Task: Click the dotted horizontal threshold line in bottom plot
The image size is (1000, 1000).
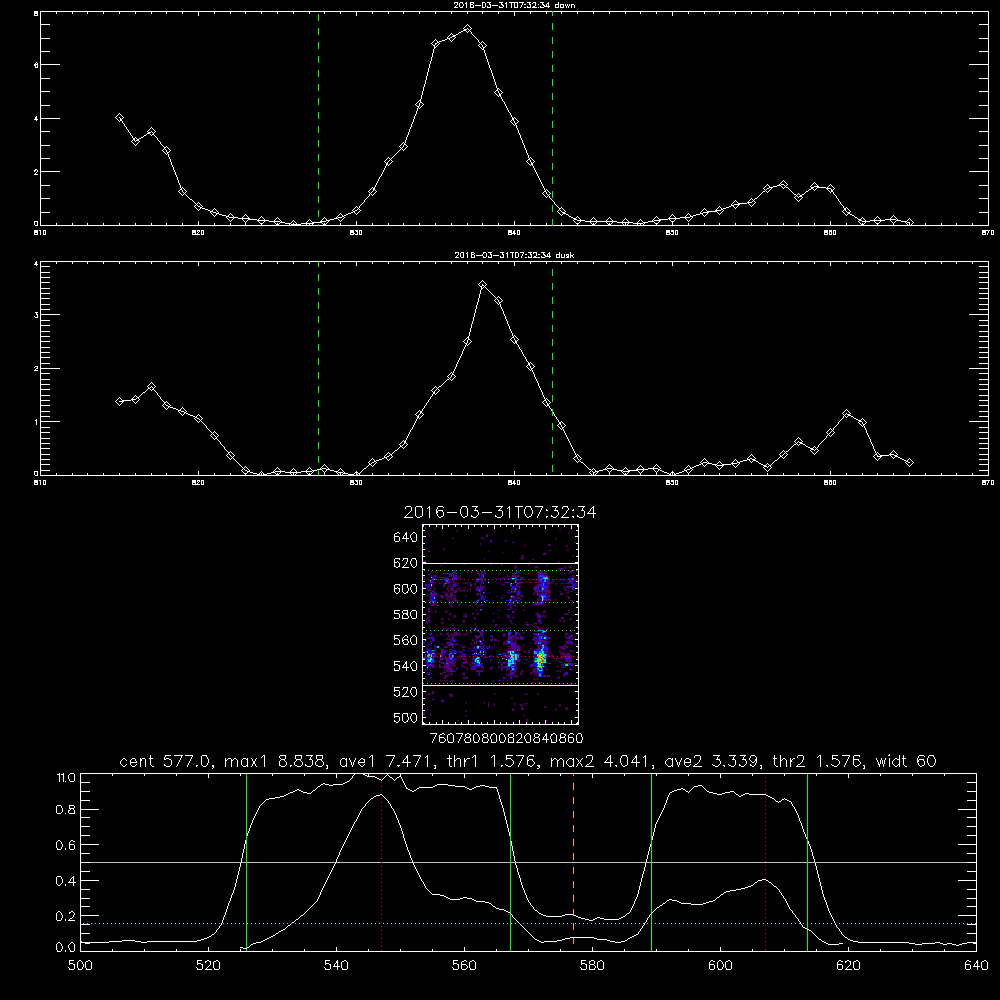Action: (528, 923)
